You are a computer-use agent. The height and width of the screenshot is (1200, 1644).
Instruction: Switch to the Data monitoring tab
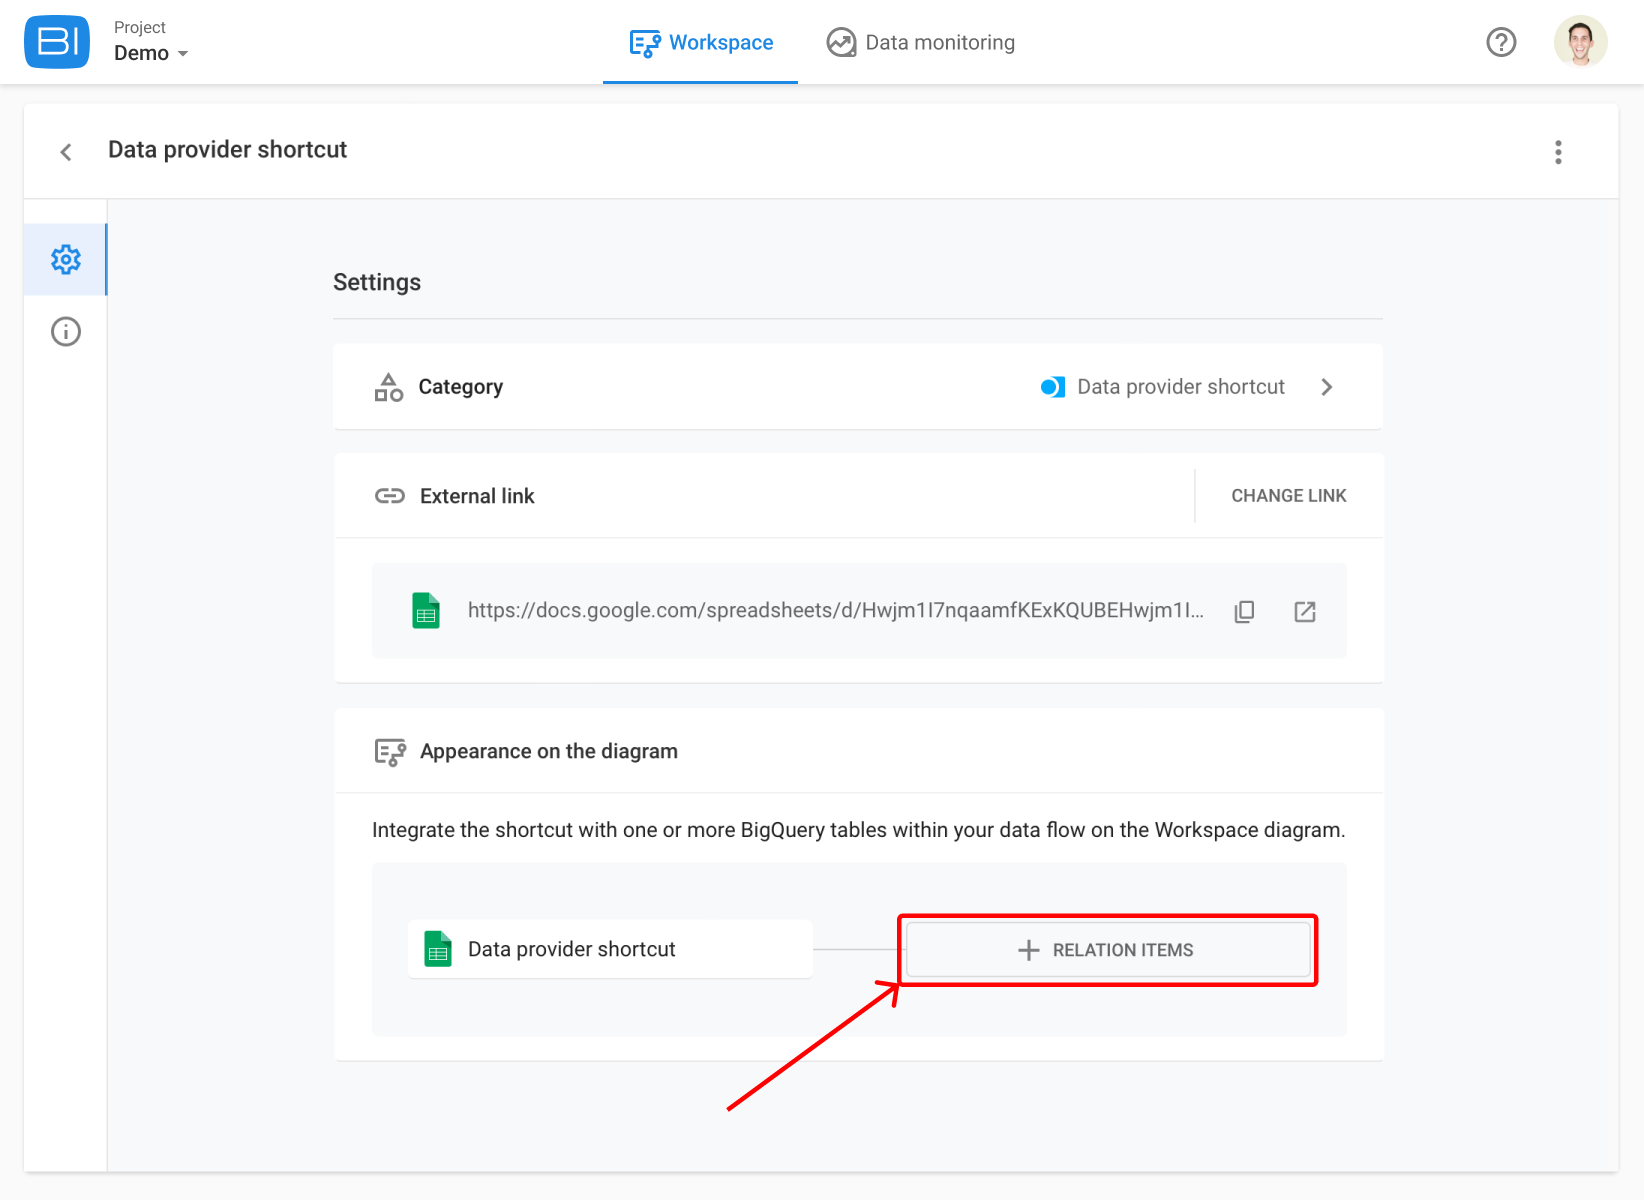click(921, 43)
